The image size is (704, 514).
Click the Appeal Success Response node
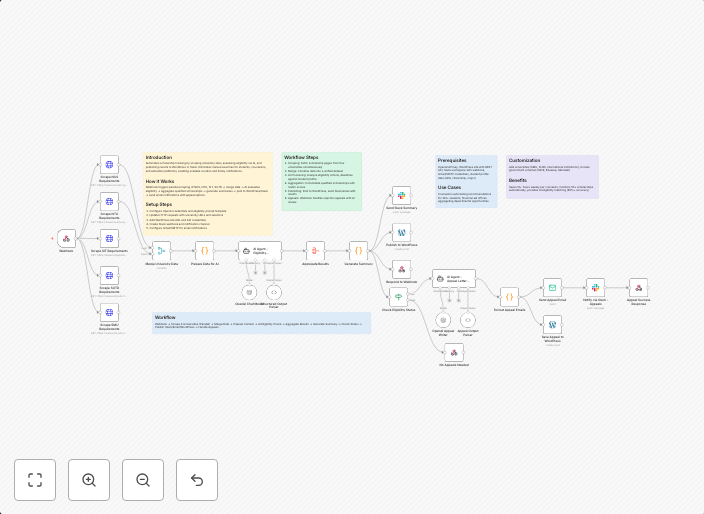tap(638, 287)
